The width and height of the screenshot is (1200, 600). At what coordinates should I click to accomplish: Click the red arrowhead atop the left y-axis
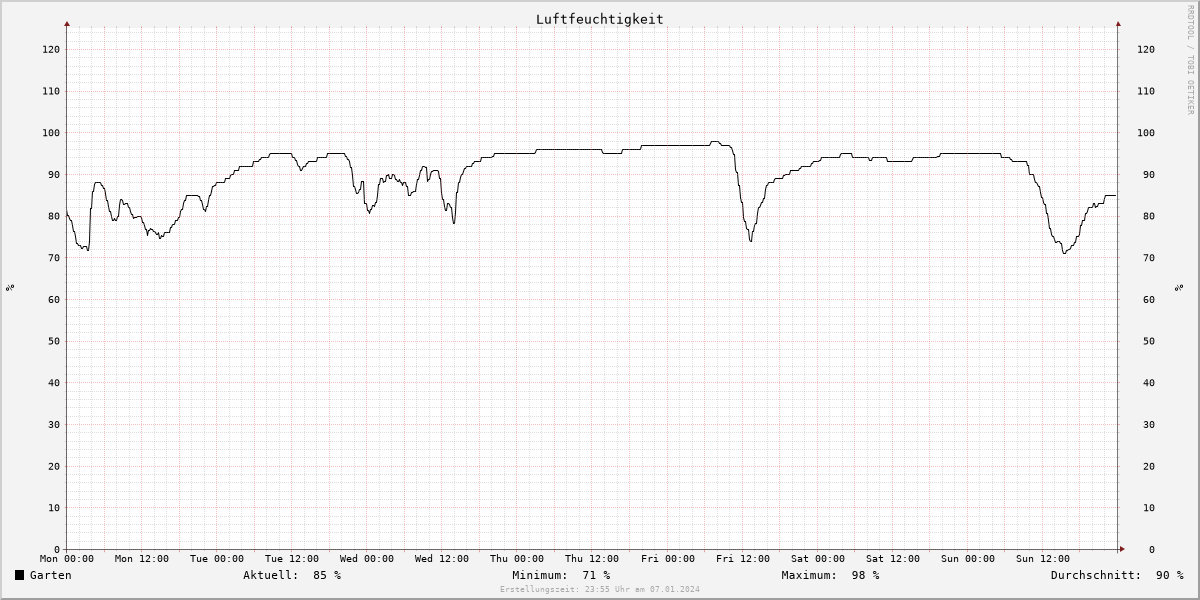click(67, 23)
